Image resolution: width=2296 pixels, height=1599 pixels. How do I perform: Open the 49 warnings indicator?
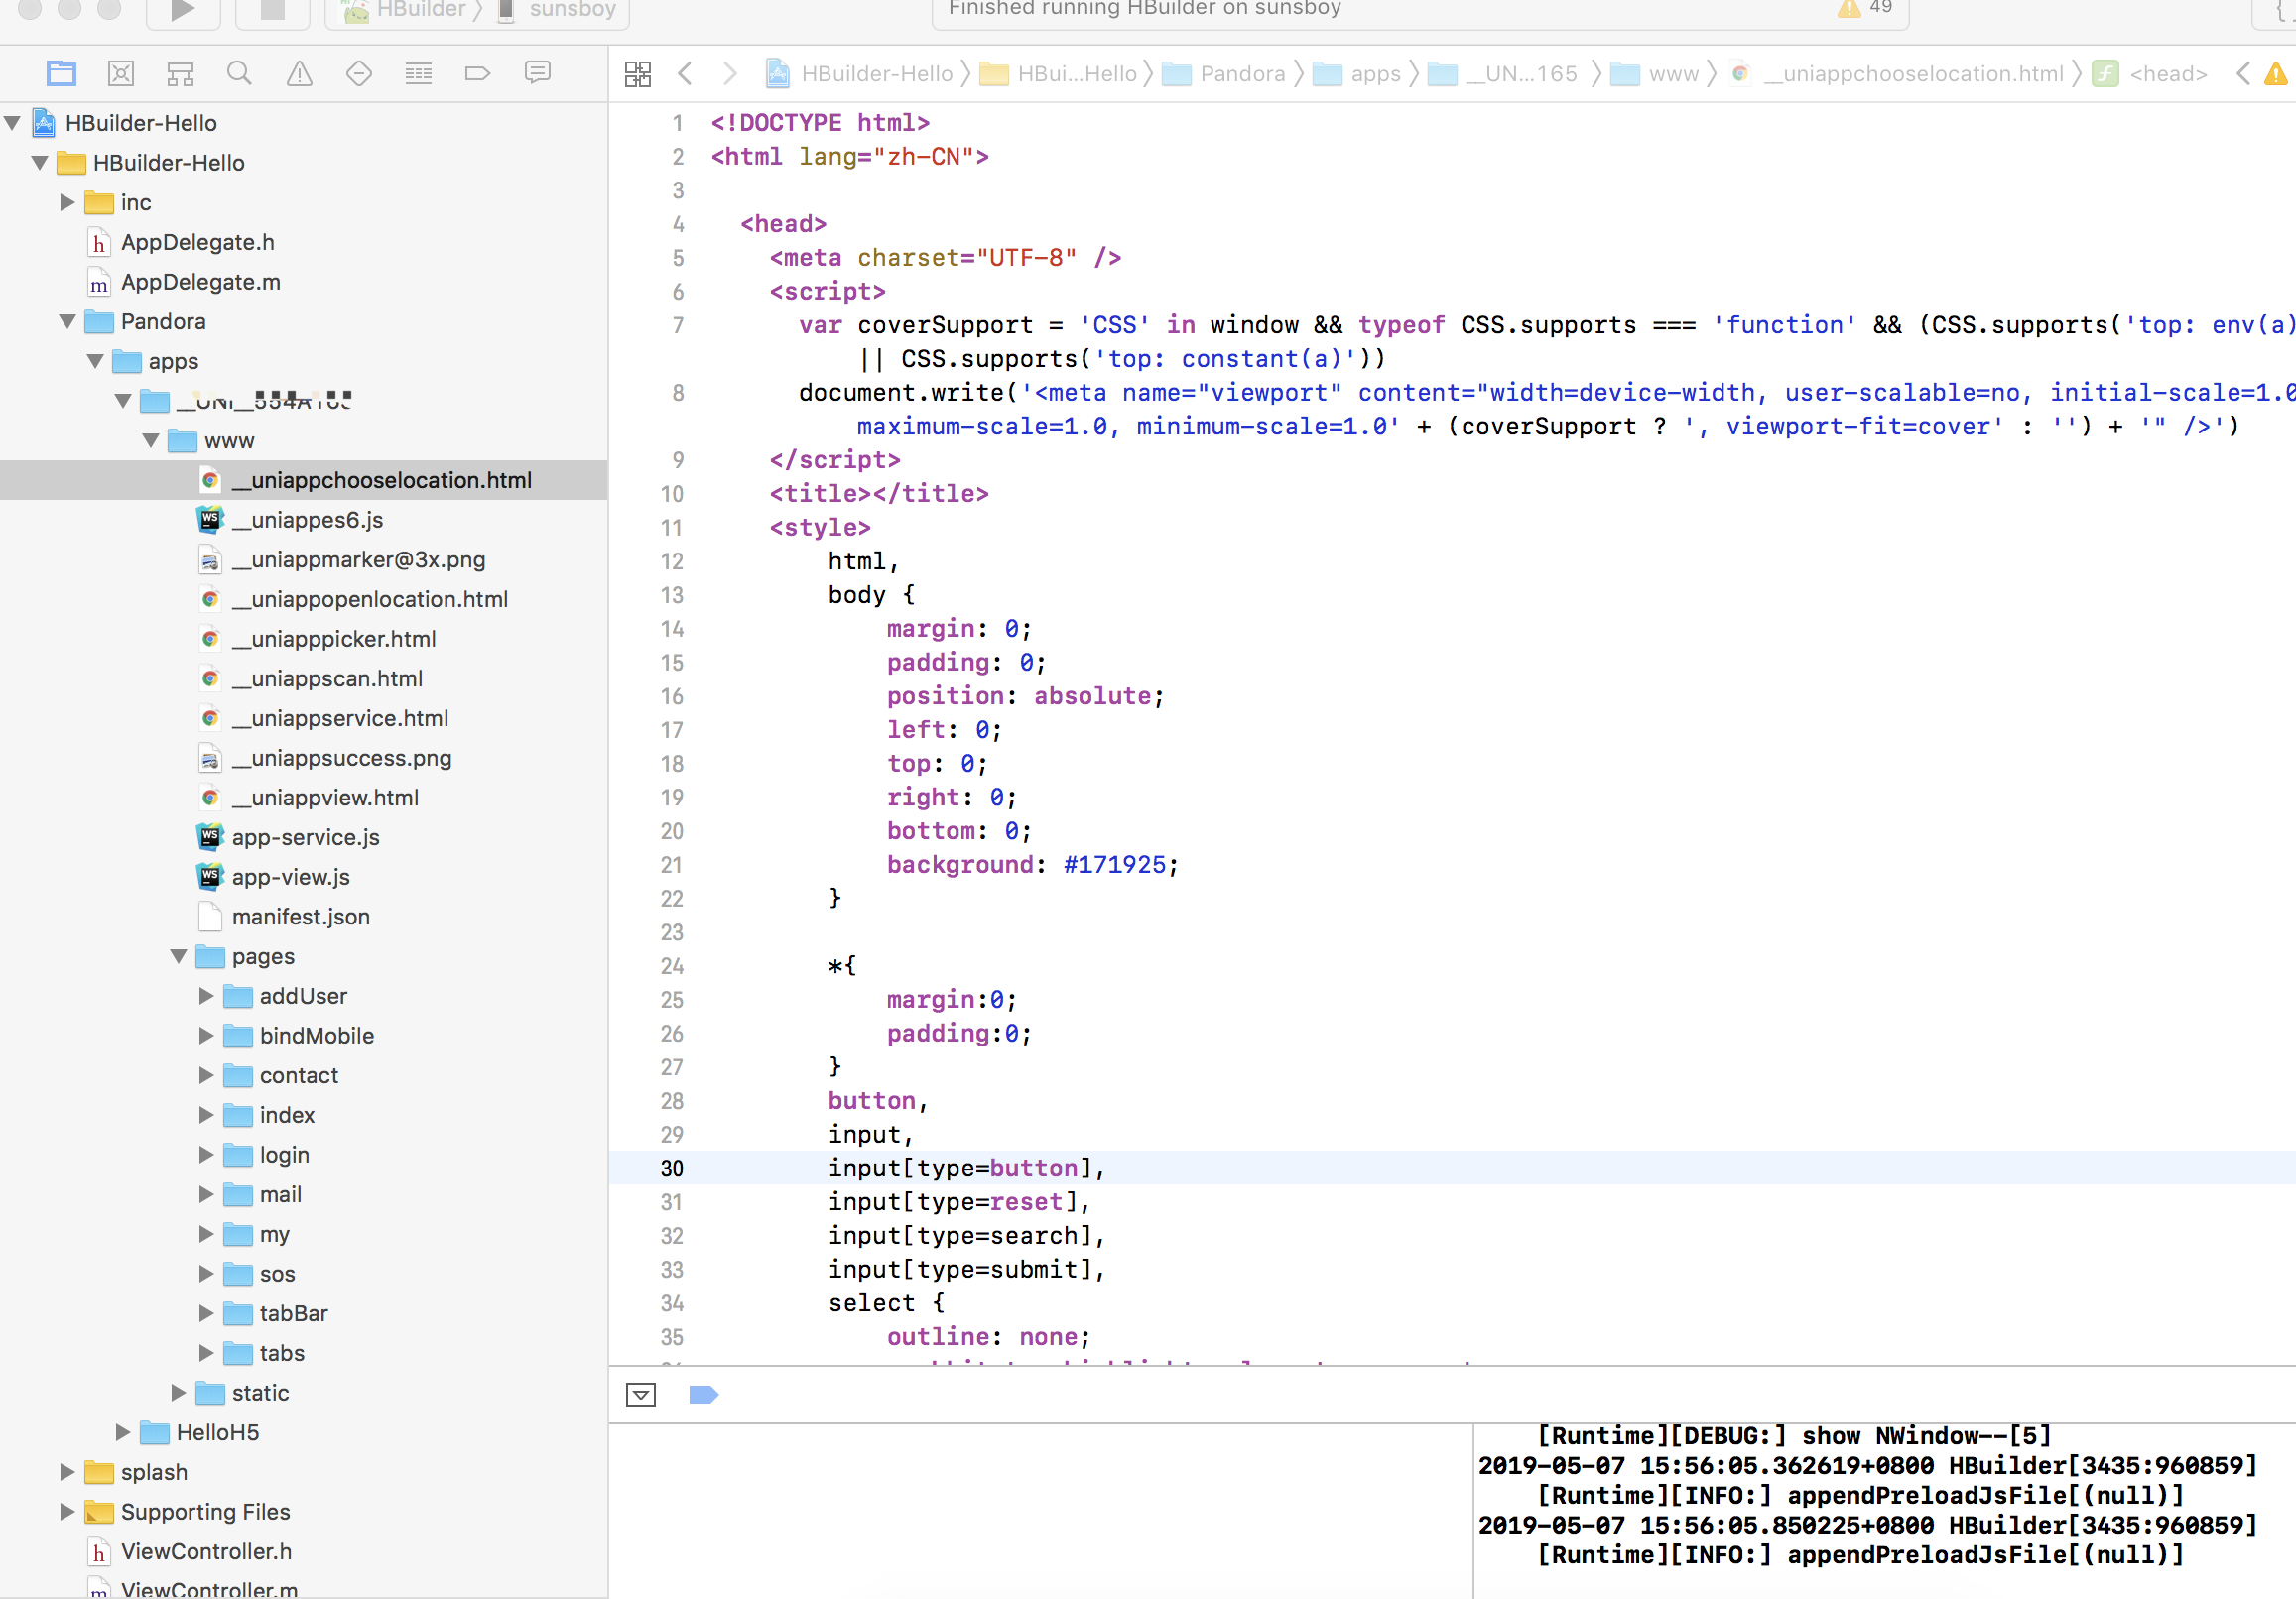tap(1865, 8)
